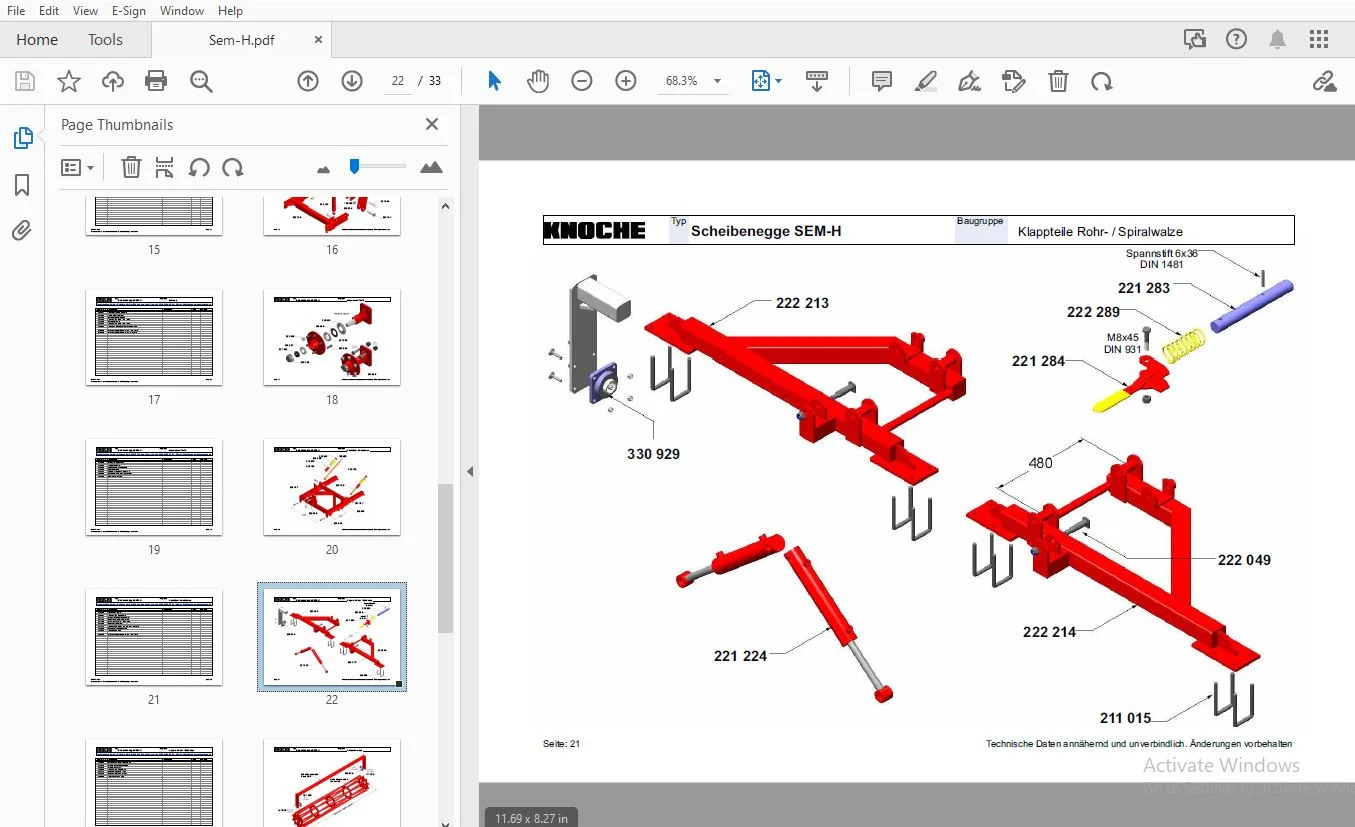Close the Page Thumbnails panel
This screenshot has width=1355, height=827.
pyautogui.click(x=432, y=124)
